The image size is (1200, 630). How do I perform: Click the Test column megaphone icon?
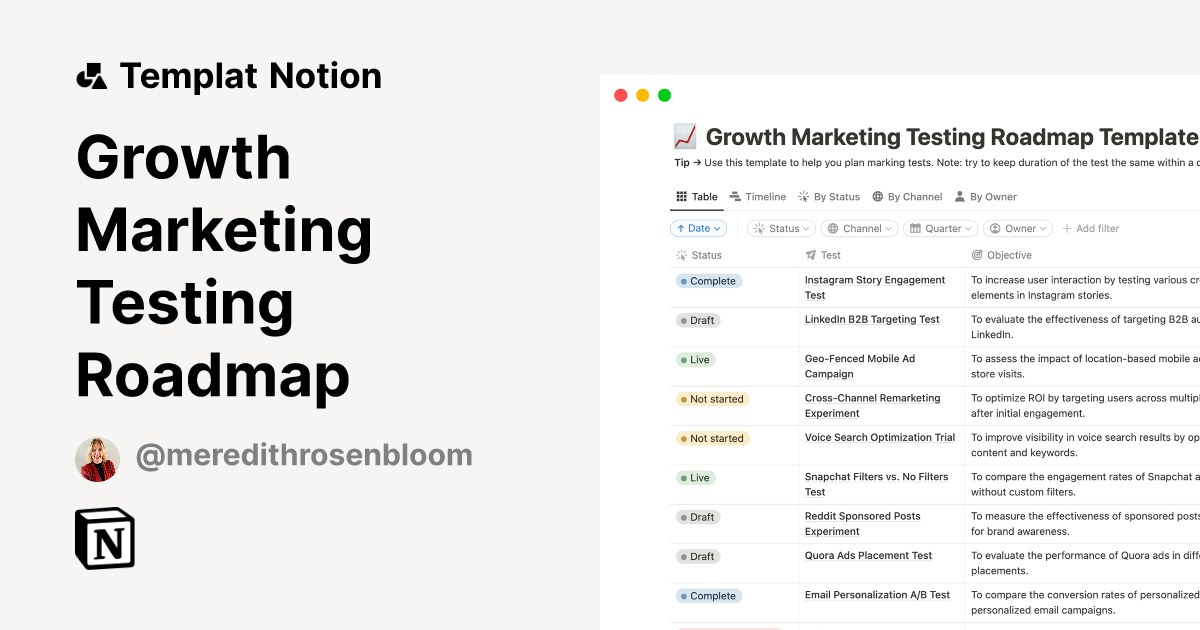coord(809,255)
